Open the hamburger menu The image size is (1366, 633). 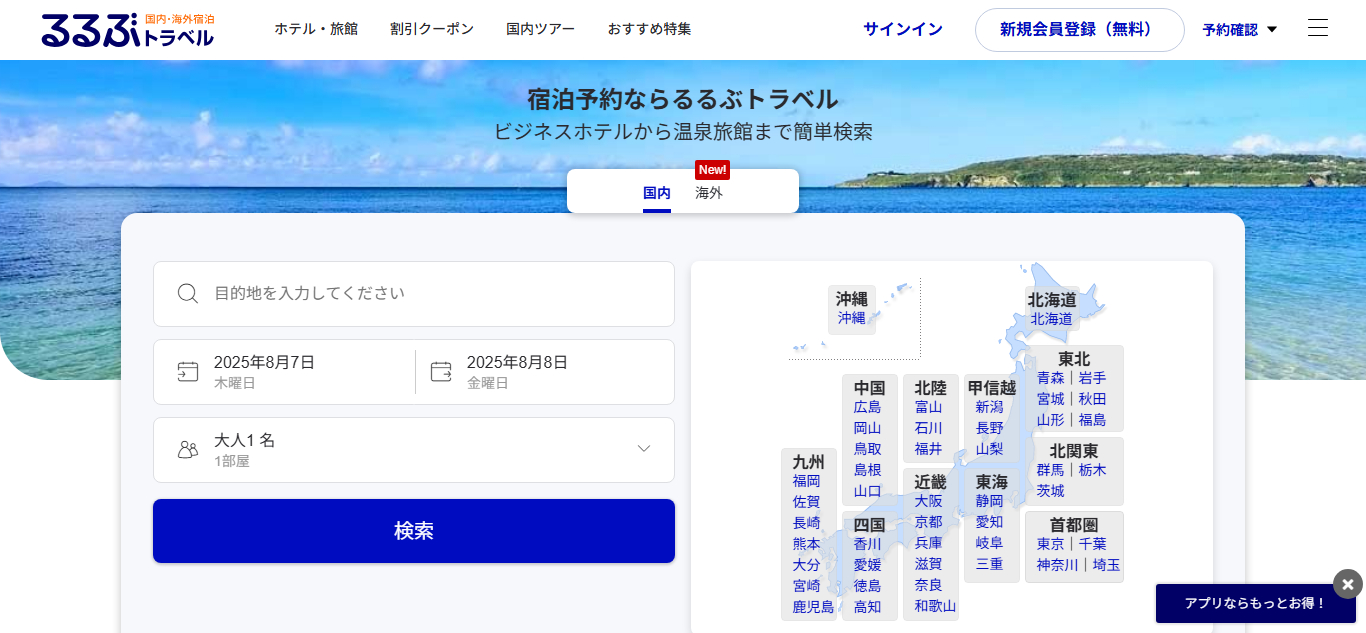[1318, 28]
